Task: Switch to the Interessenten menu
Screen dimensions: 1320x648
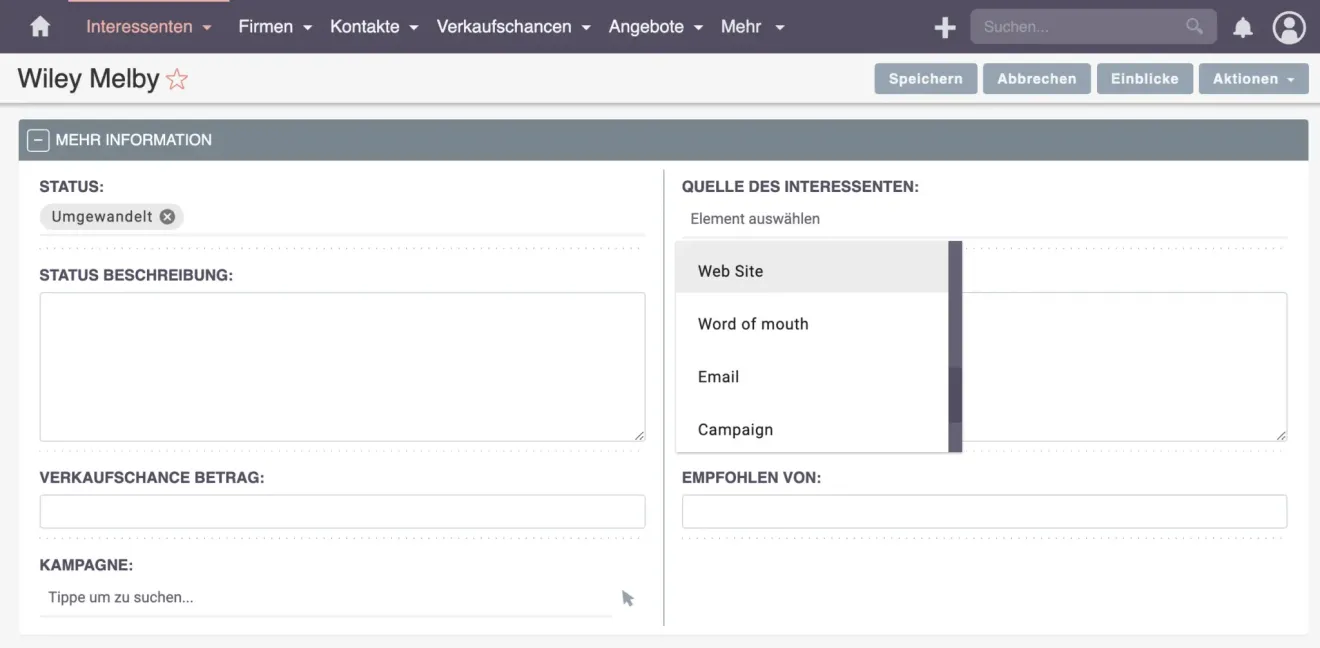Action: [139, 27]
